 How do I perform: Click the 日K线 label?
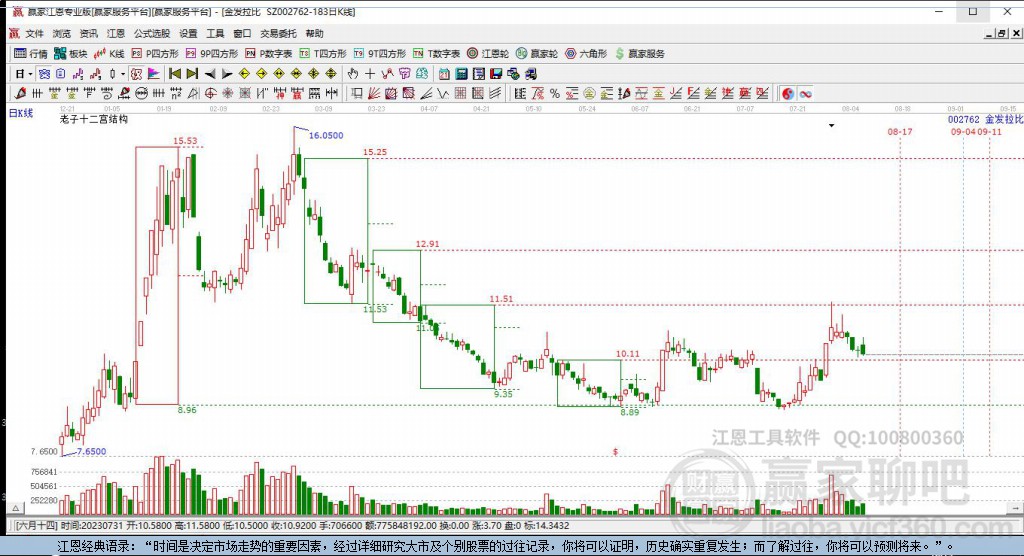tap(20, 113)
